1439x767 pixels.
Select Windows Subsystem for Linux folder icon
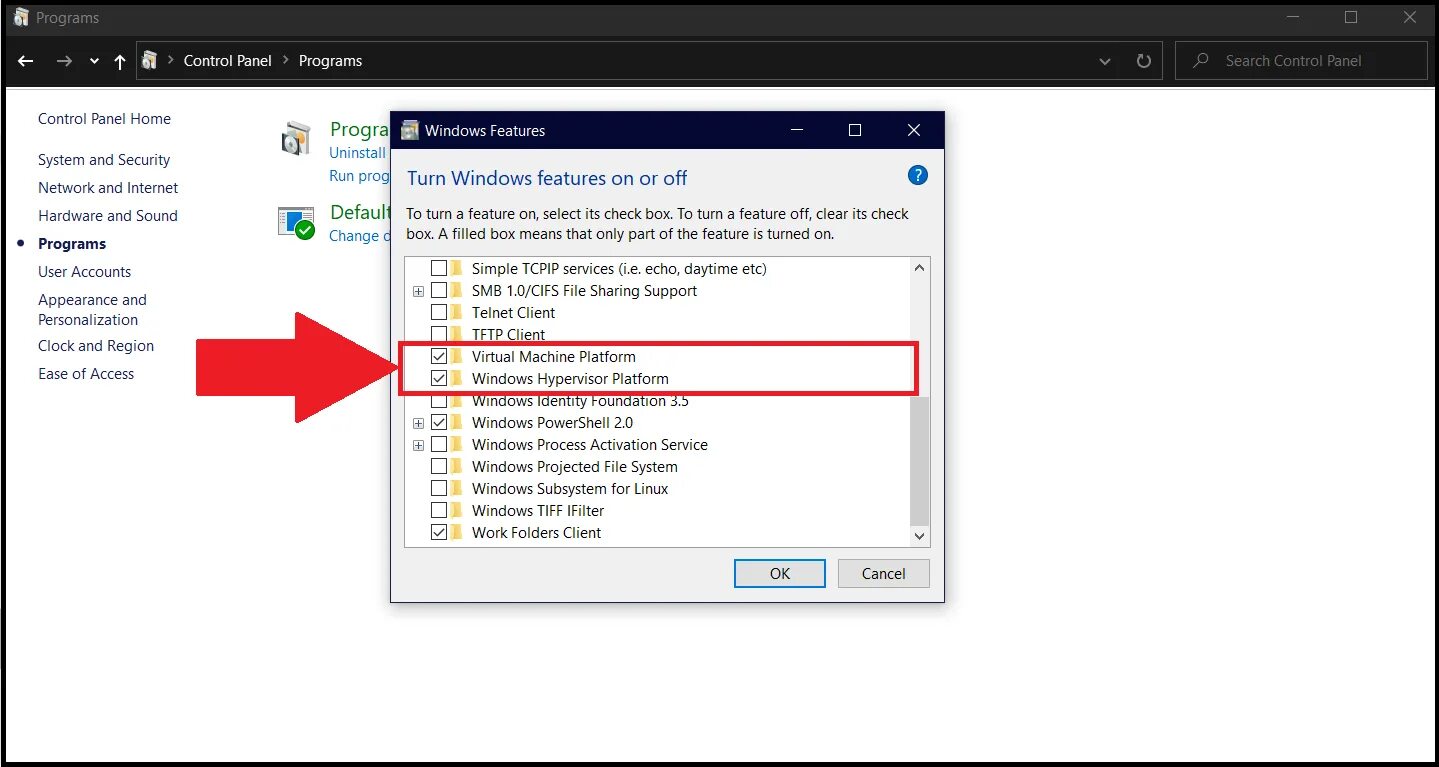(x=457, y=489)
